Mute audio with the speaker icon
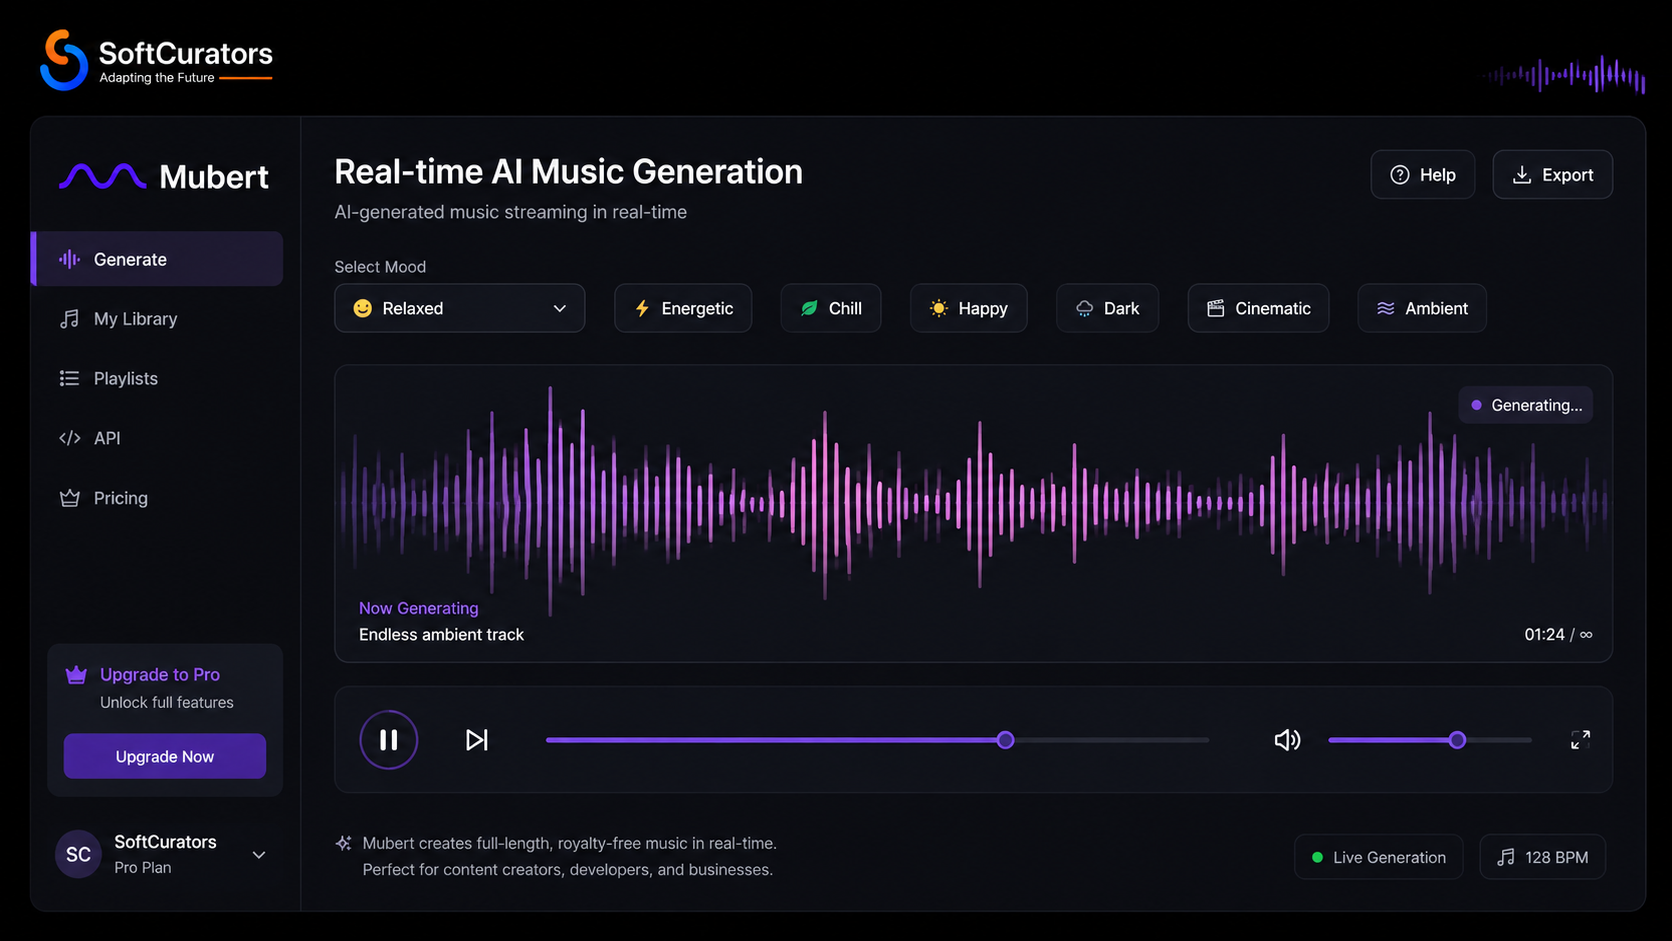The height and width of the screenshot is (941, 1672). tap(1287, 740)
